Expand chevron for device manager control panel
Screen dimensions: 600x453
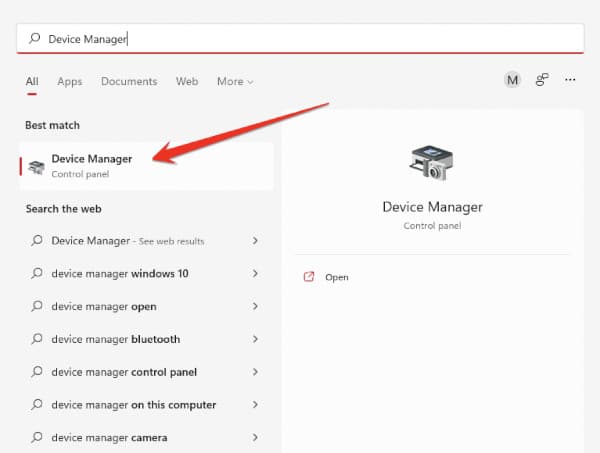255,372
